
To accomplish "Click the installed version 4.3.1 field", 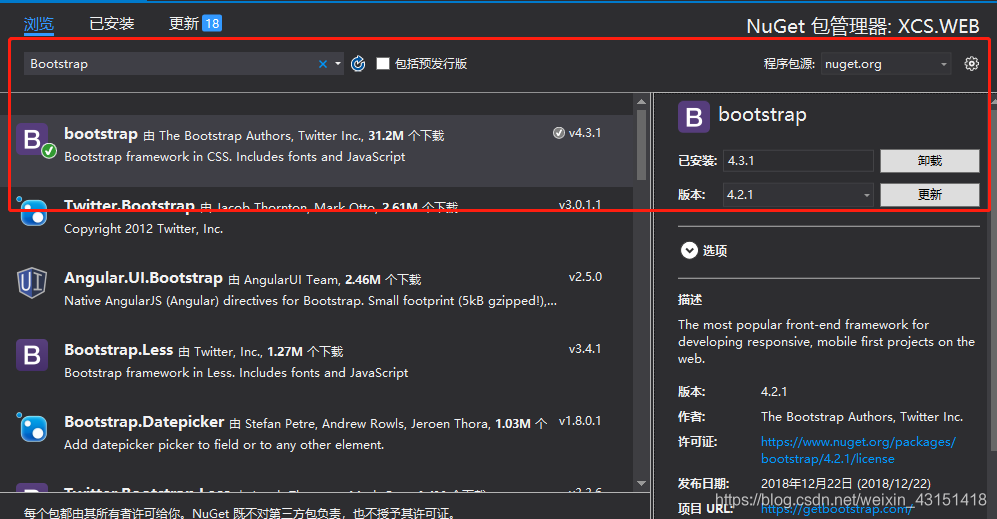I will [x=798, y=161].
